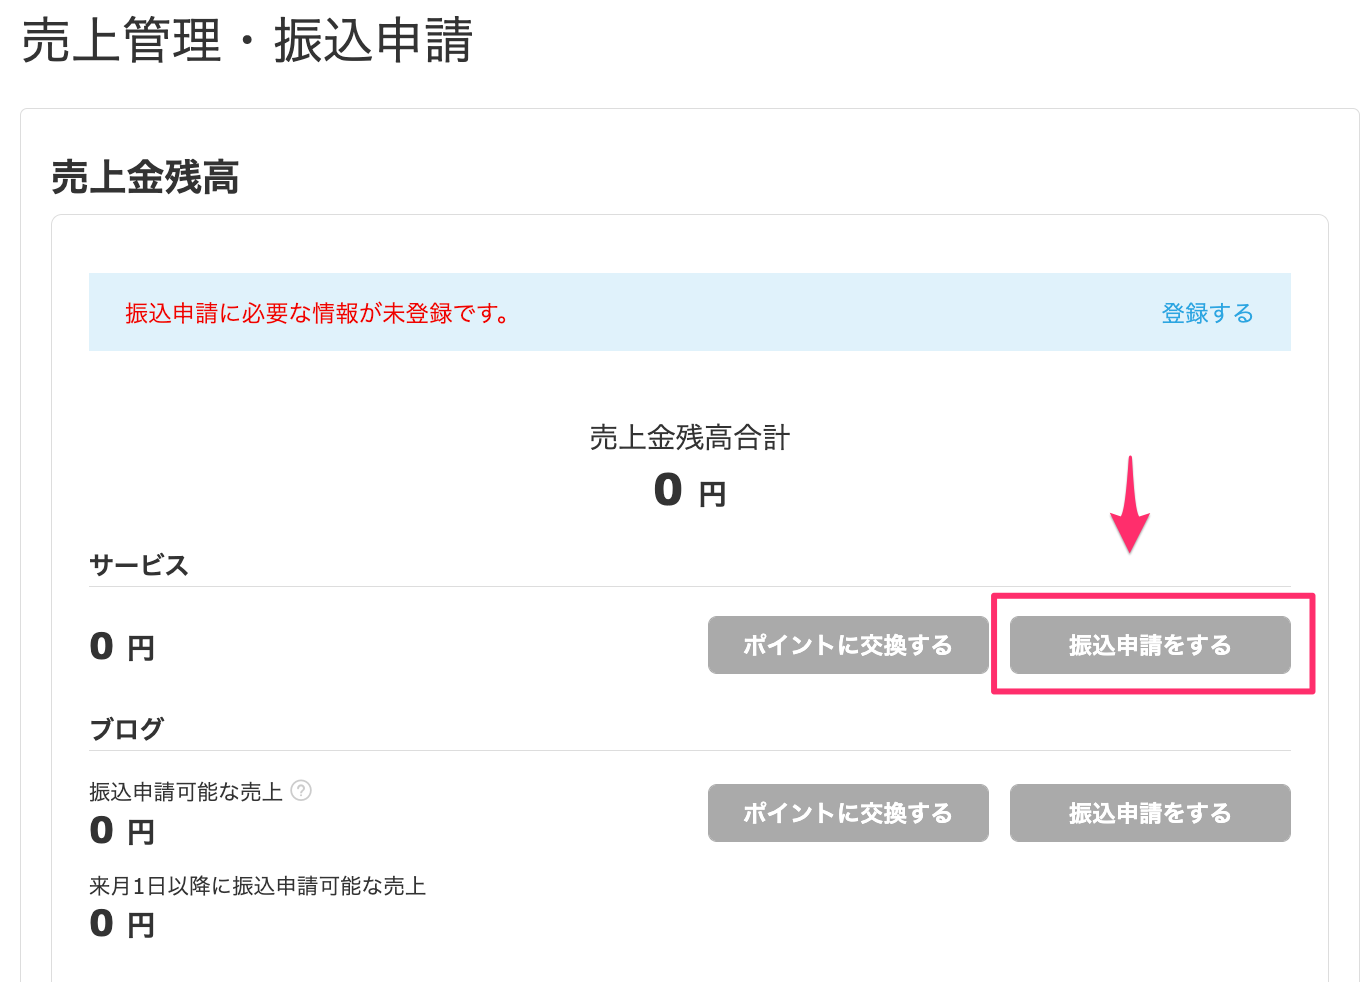Click ポイントに交換する in the サービス row
1372x982 pixels.
coord(848,645)
